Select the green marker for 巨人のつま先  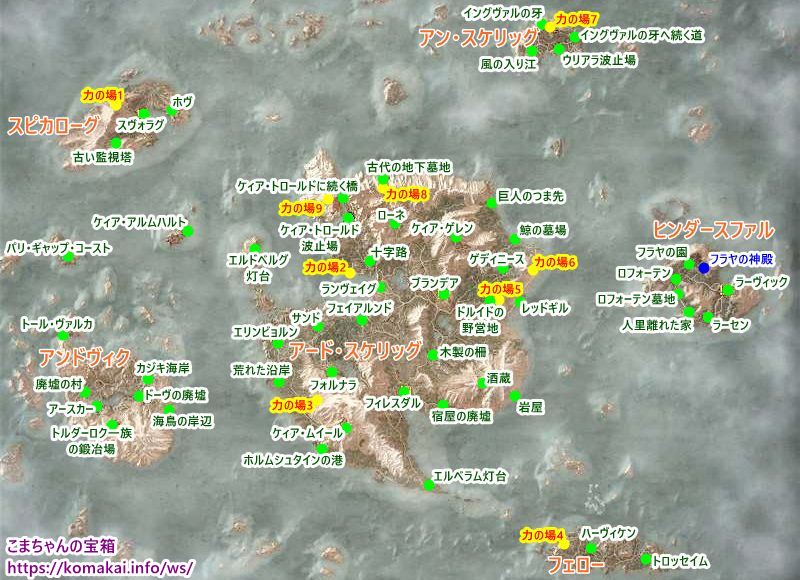pos(491,204)
